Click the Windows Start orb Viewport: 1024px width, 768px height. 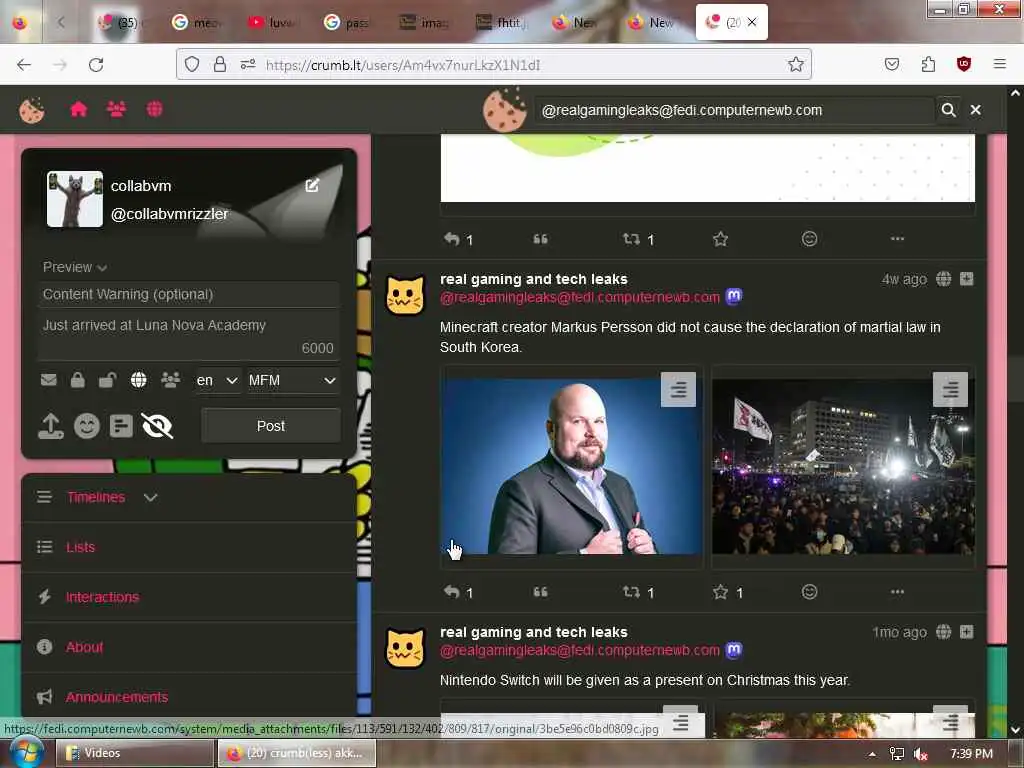click(26, 752)
